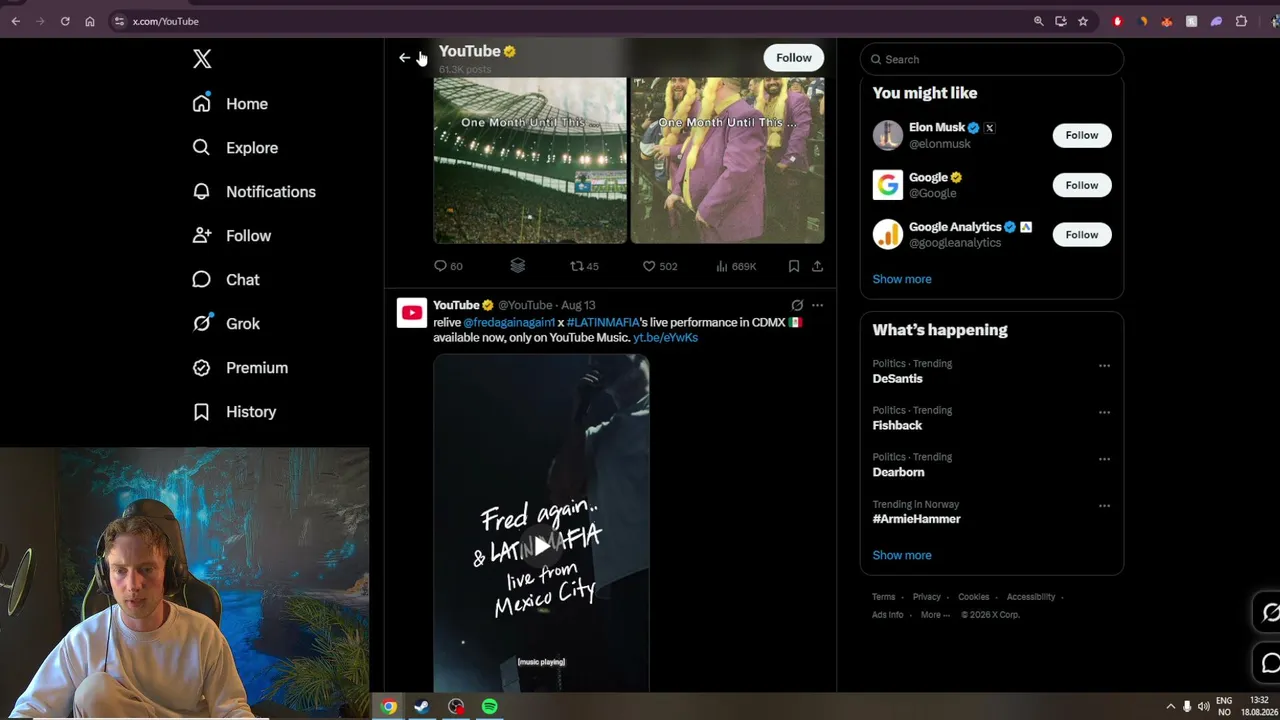The width and height of the screenshot is (1280, 720).
Task: Click the YouTube avatar on the Aug 13 post
Action: point(412,313)
